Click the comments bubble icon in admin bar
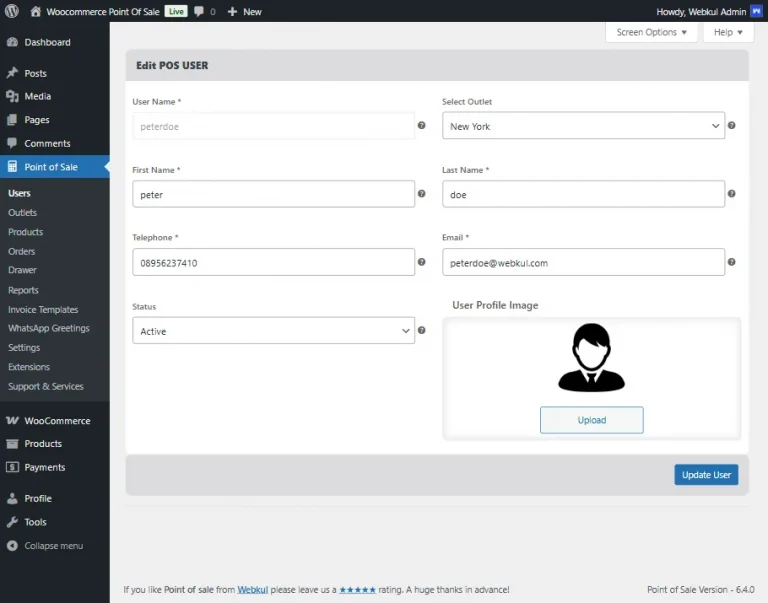This screenshot has height=603, width=768. coord(199,12)
